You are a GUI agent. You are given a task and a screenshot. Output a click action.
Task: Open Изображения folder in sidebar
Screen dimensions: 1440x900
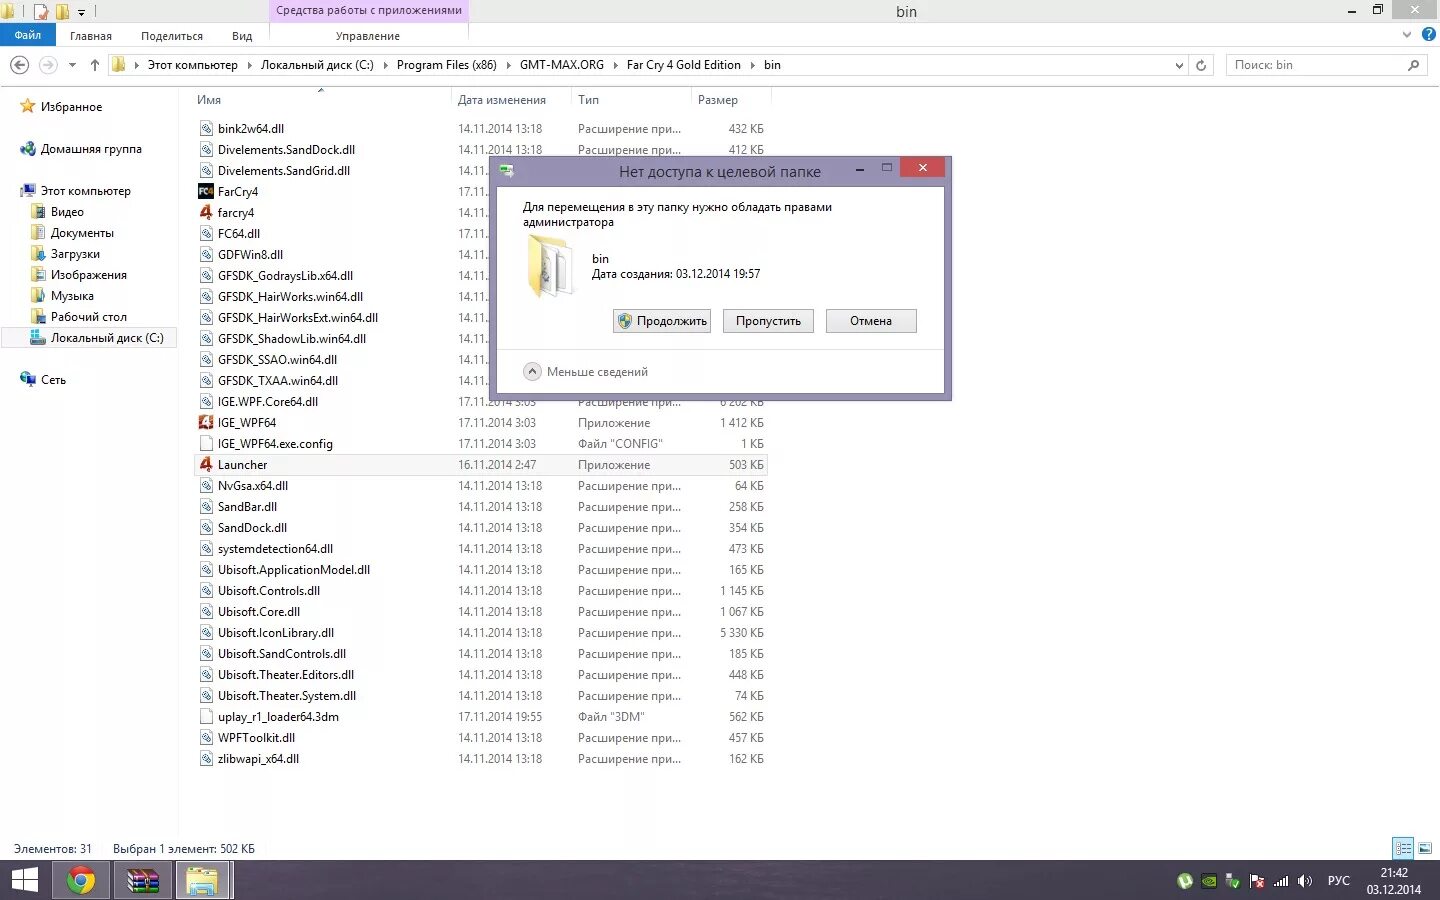[88, 275]
